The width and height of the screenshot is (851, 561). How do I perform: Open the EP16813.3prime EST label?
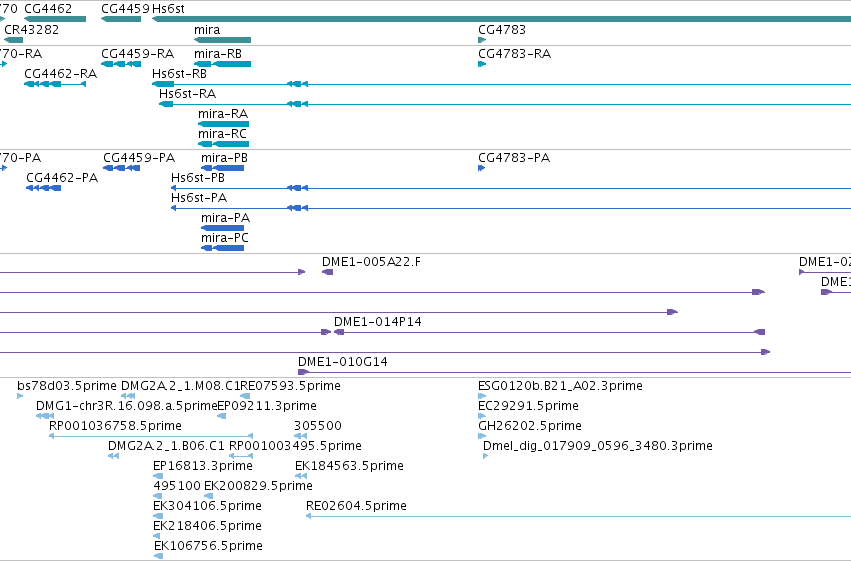[202, 466]
